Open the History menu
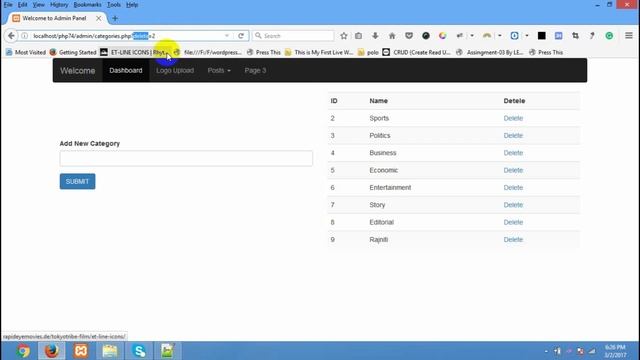 [x=59, y=5]
